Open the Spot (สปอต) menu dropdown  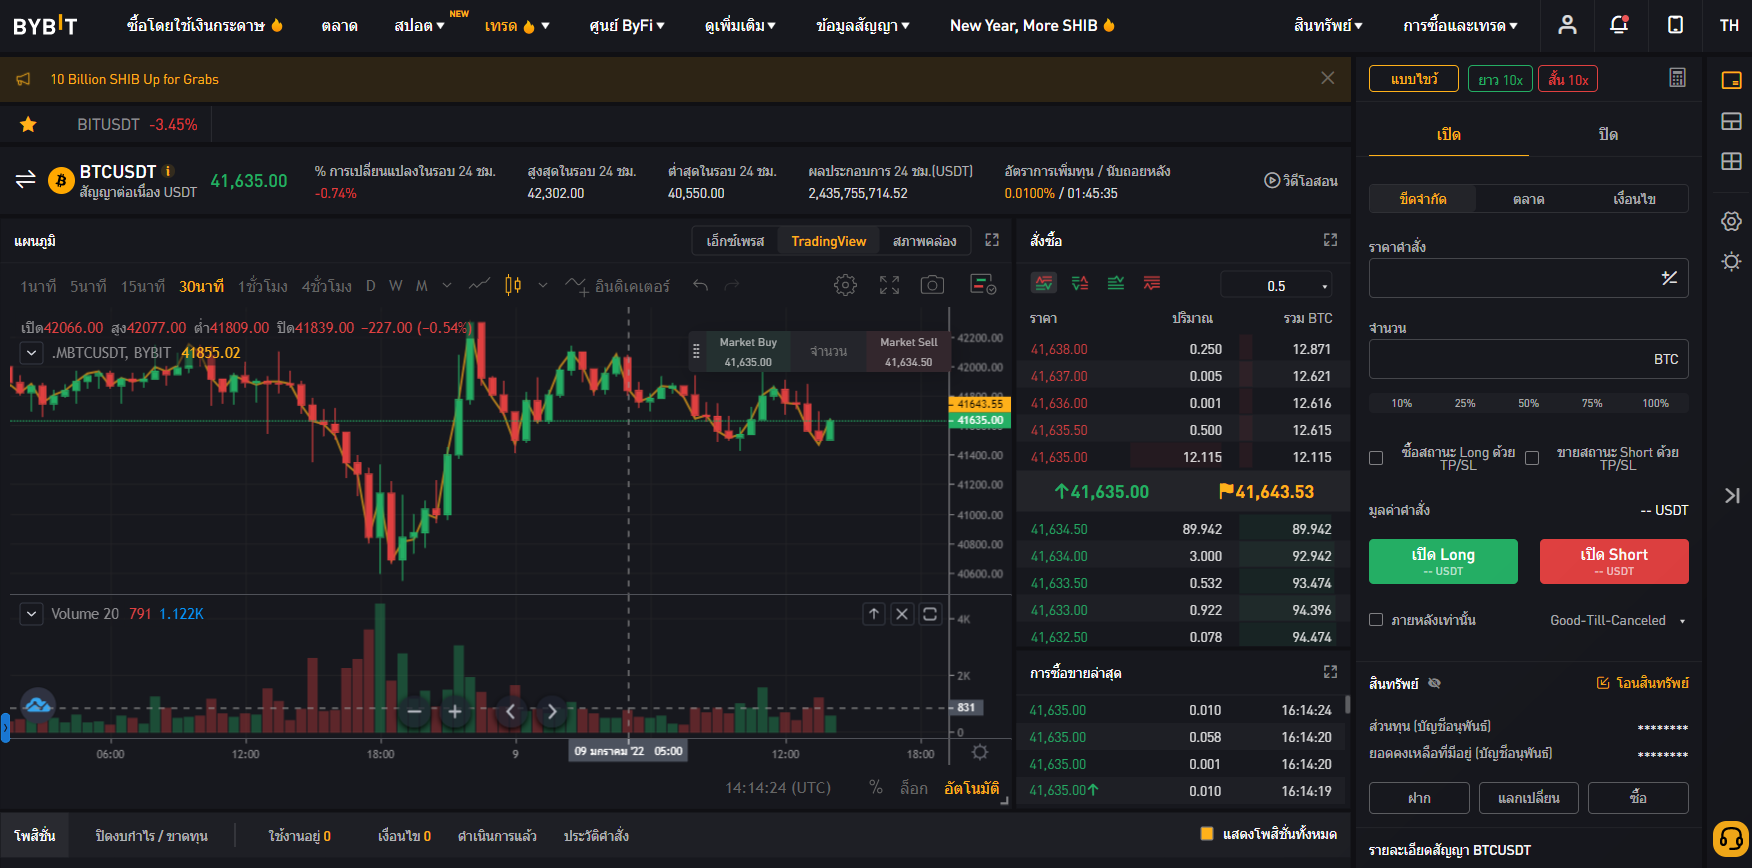[x=419, y=26]
